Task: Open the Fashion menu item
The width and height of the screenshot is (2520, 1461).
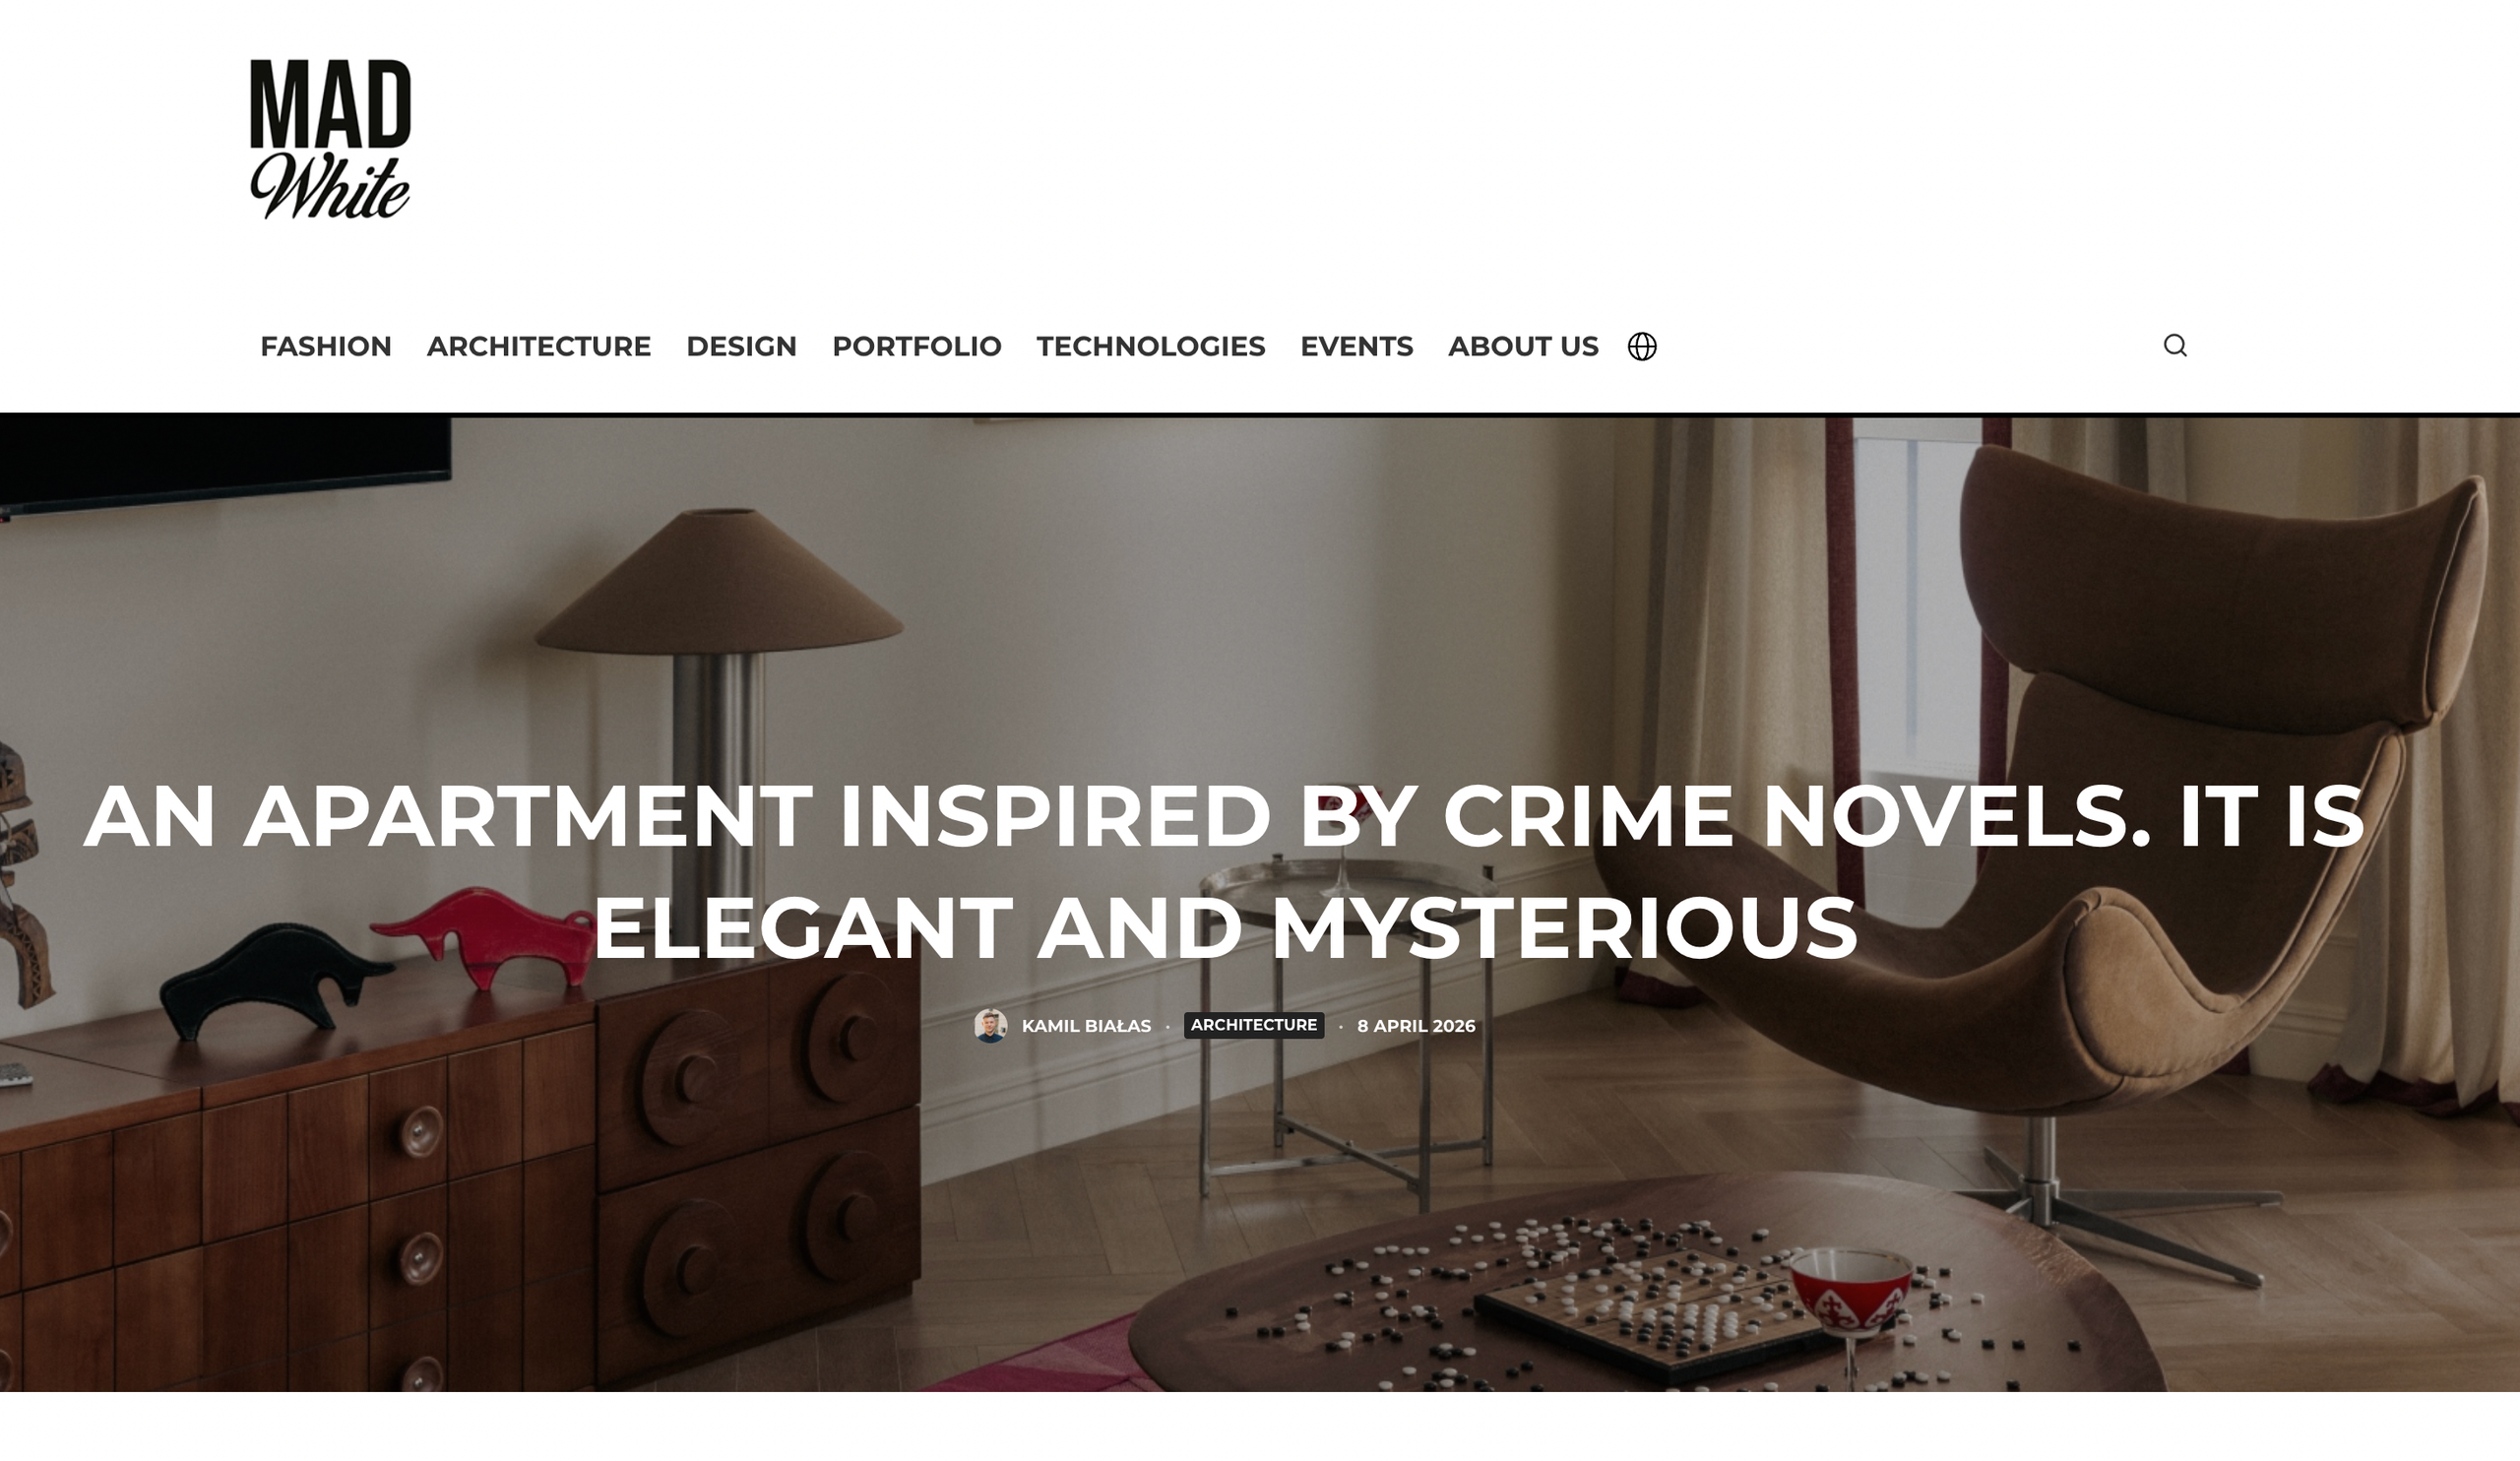Action: 326,346
